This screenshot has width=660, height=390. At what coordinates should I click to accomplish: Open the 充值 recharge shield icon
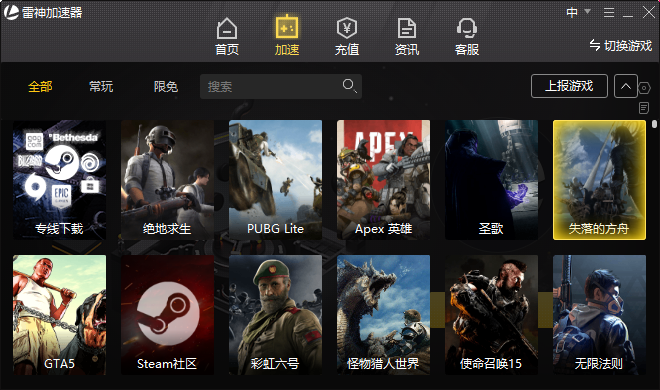coord(347,28)
